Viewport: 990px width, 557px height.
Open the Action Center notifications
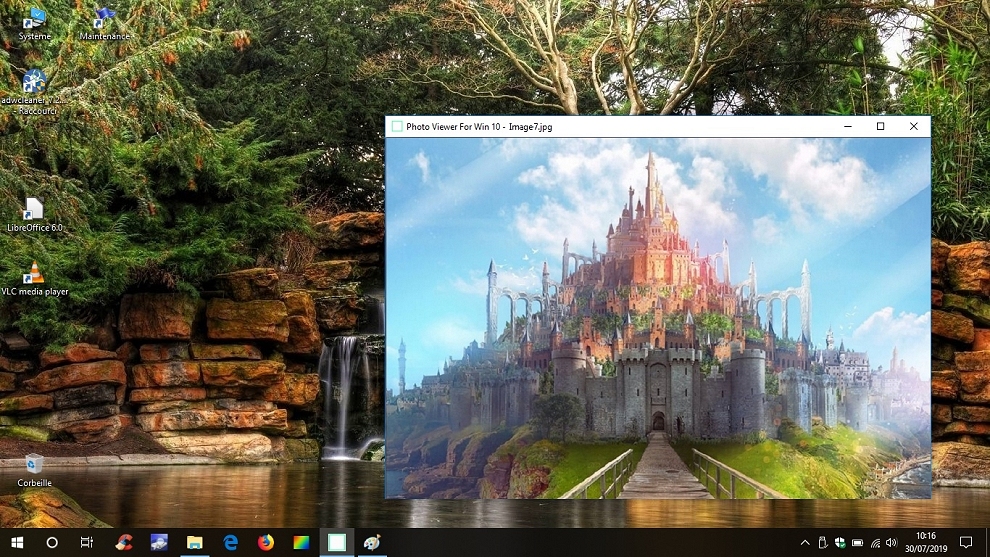[966, 542]
